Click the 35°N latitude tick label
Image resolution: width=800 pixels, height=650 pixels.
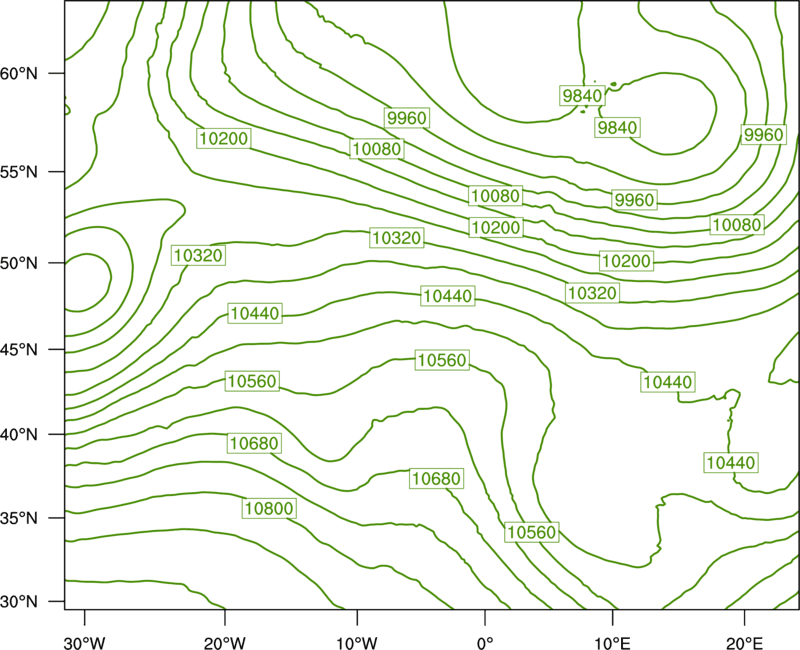point(19,518)
